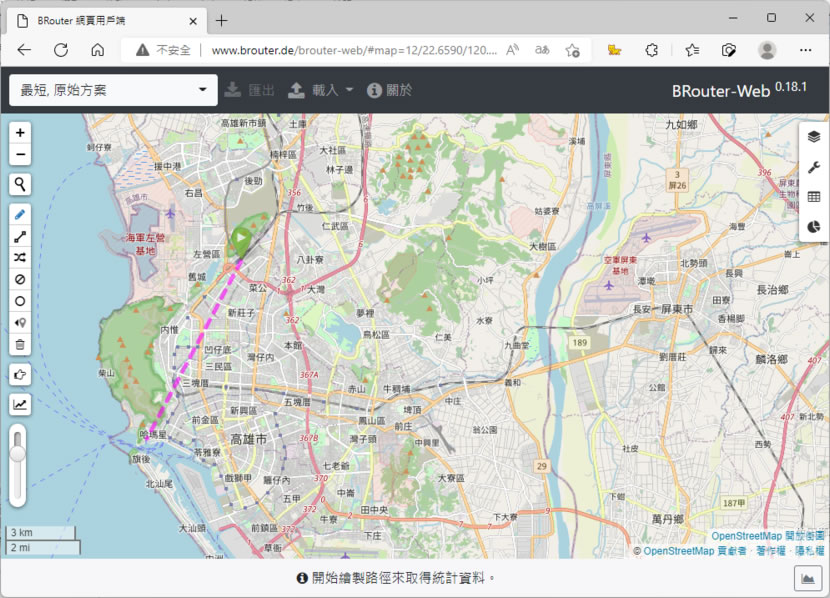Open the elevation chart line graph icon
Screen dimensions: 830x598
[x=20, y=404]
